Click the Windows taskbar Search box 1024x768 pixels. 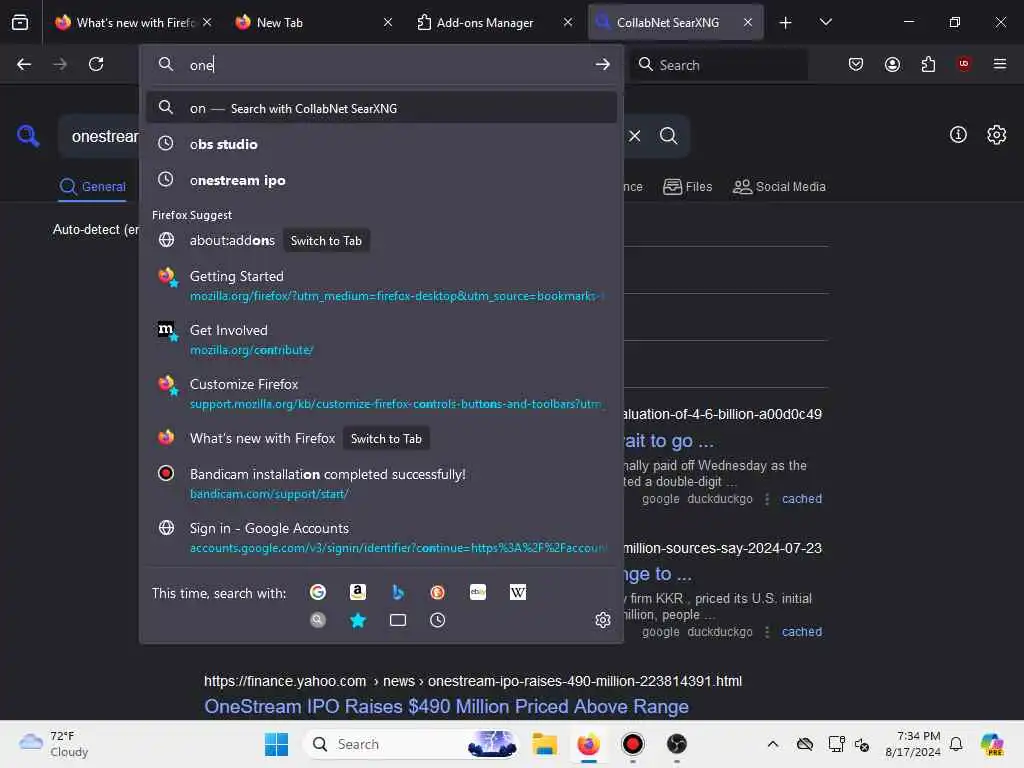point(411,744)
